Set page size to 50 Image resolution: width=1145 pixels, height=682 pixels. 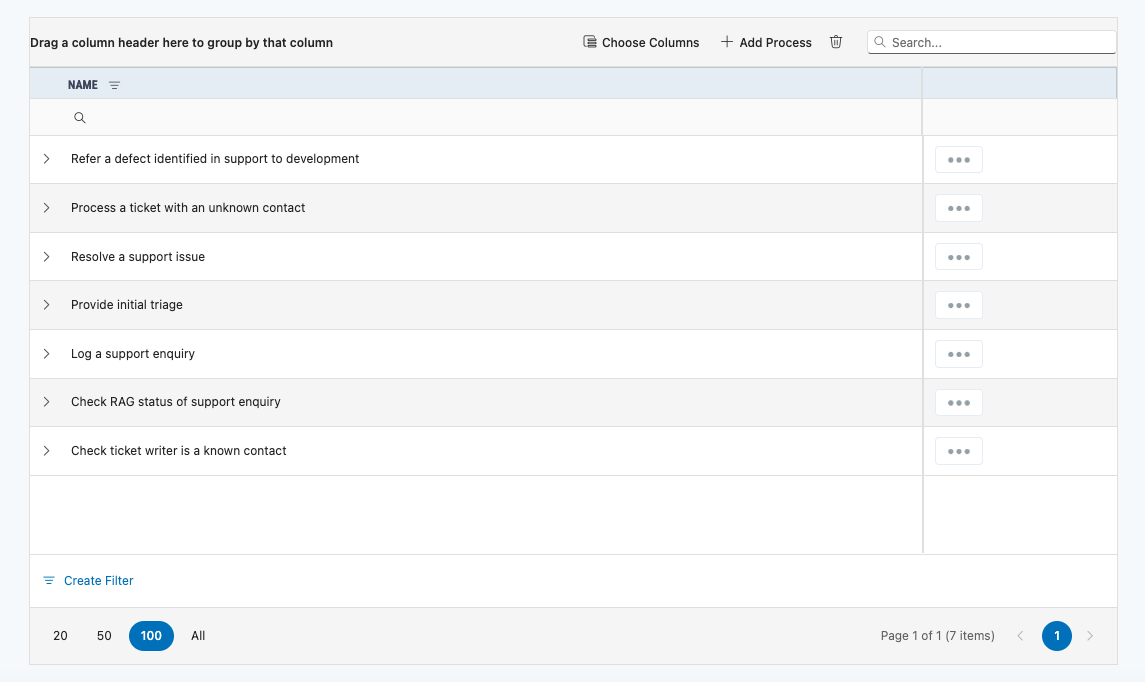[x=104, y=636]
